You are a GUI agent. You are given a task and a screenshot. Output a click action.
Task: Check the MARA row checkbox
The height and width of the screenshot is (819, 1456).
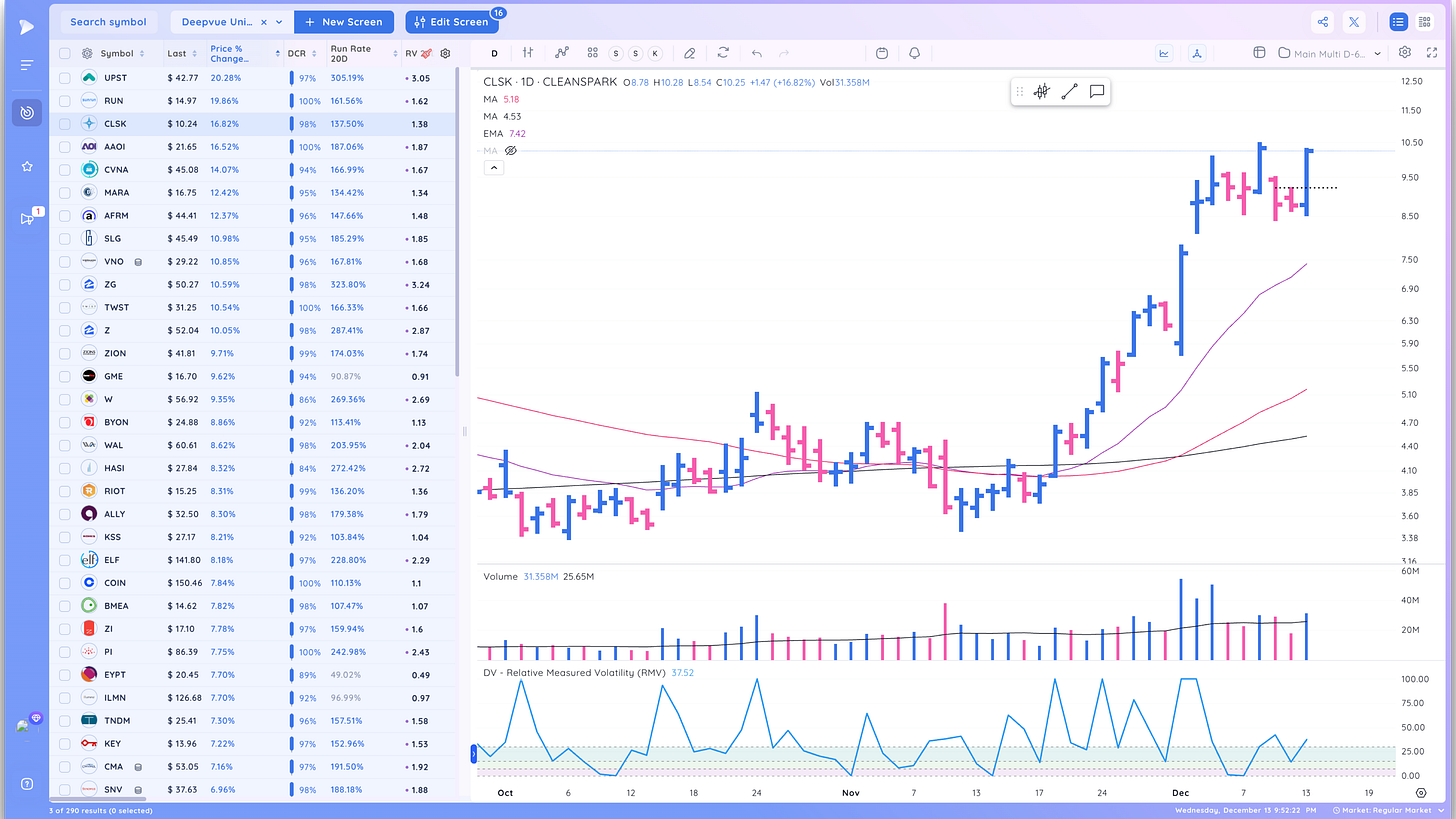(x=65, y=192)
